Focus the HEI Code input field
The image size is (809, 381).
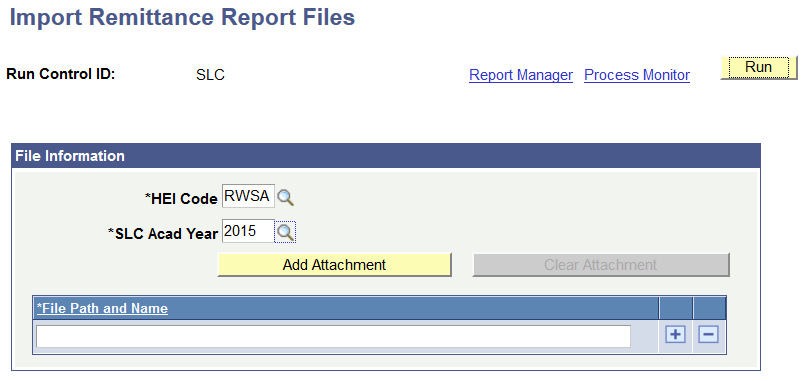(248, 196)
